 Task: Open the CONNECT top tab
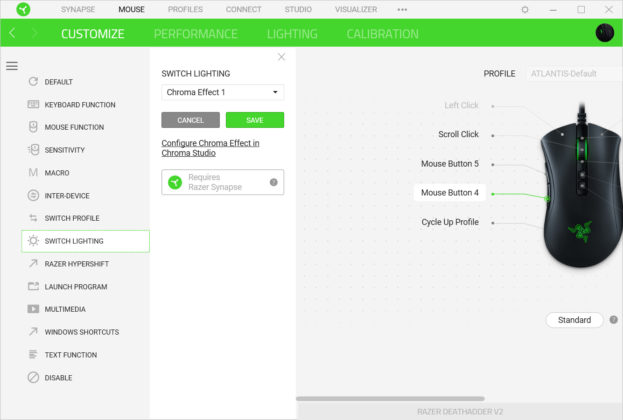(x=243, y=10)
